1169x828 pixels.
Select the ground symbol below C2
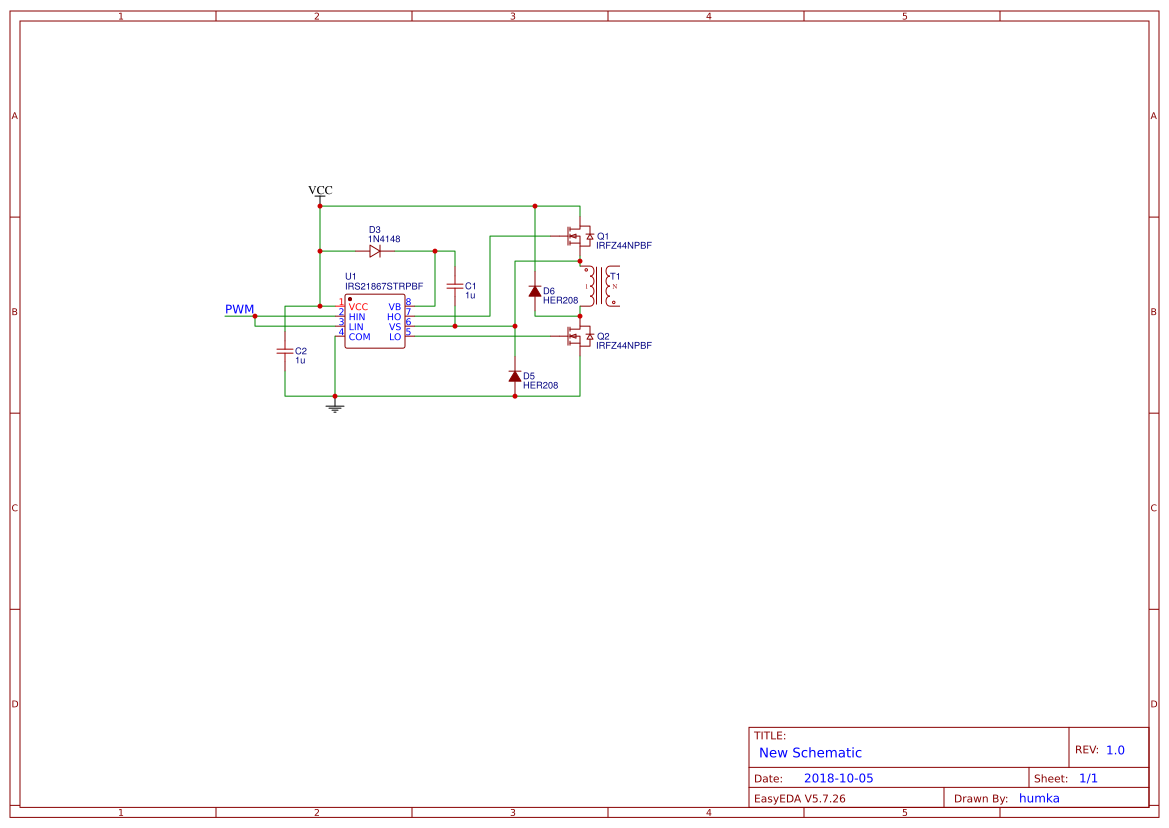pyautogui.click(x=333, y=407)
